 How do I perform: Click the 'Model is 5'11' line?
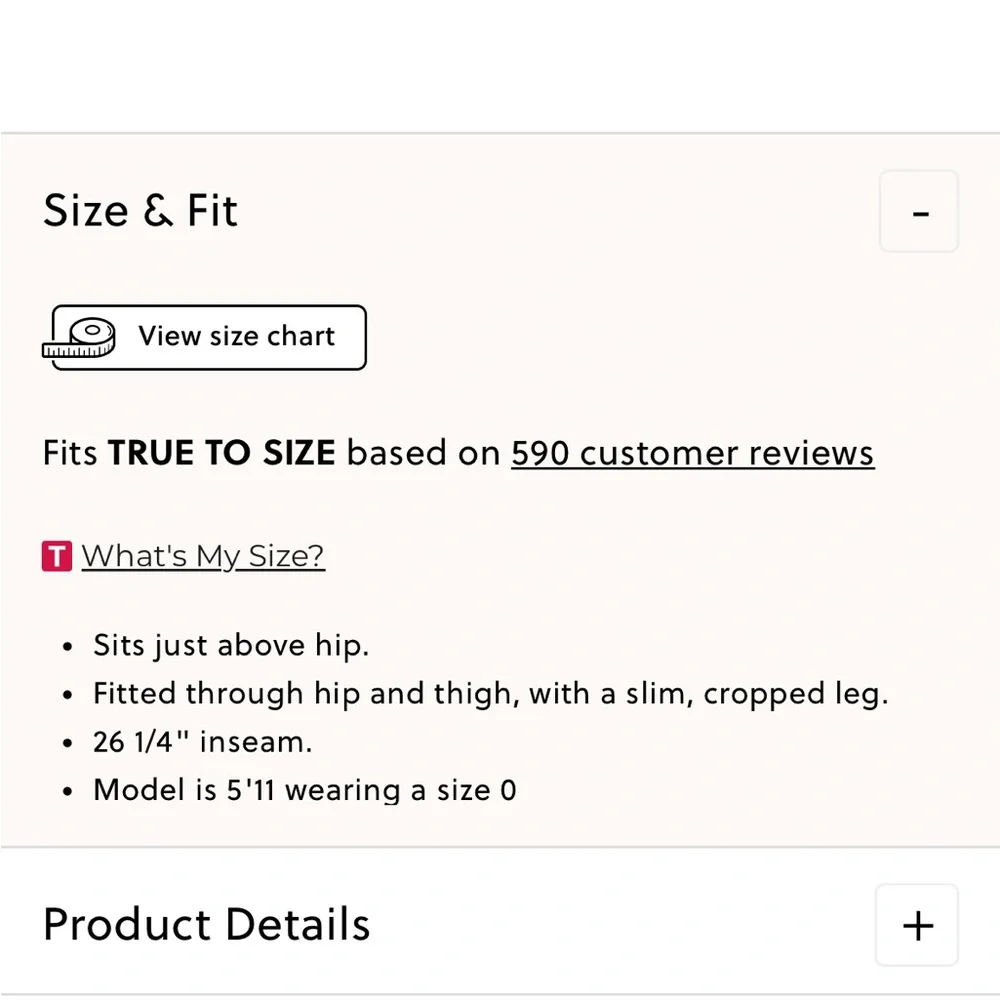305,790
